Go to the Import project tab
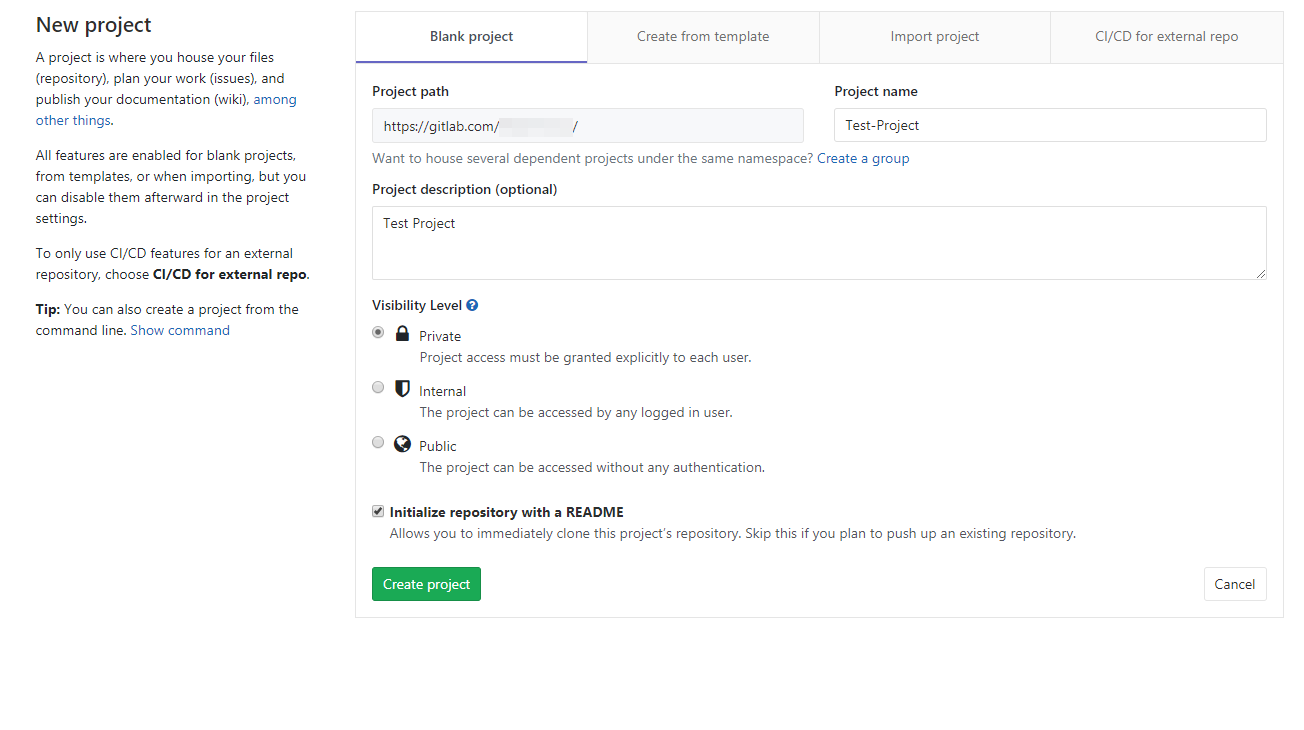 (x=935, y=37)
